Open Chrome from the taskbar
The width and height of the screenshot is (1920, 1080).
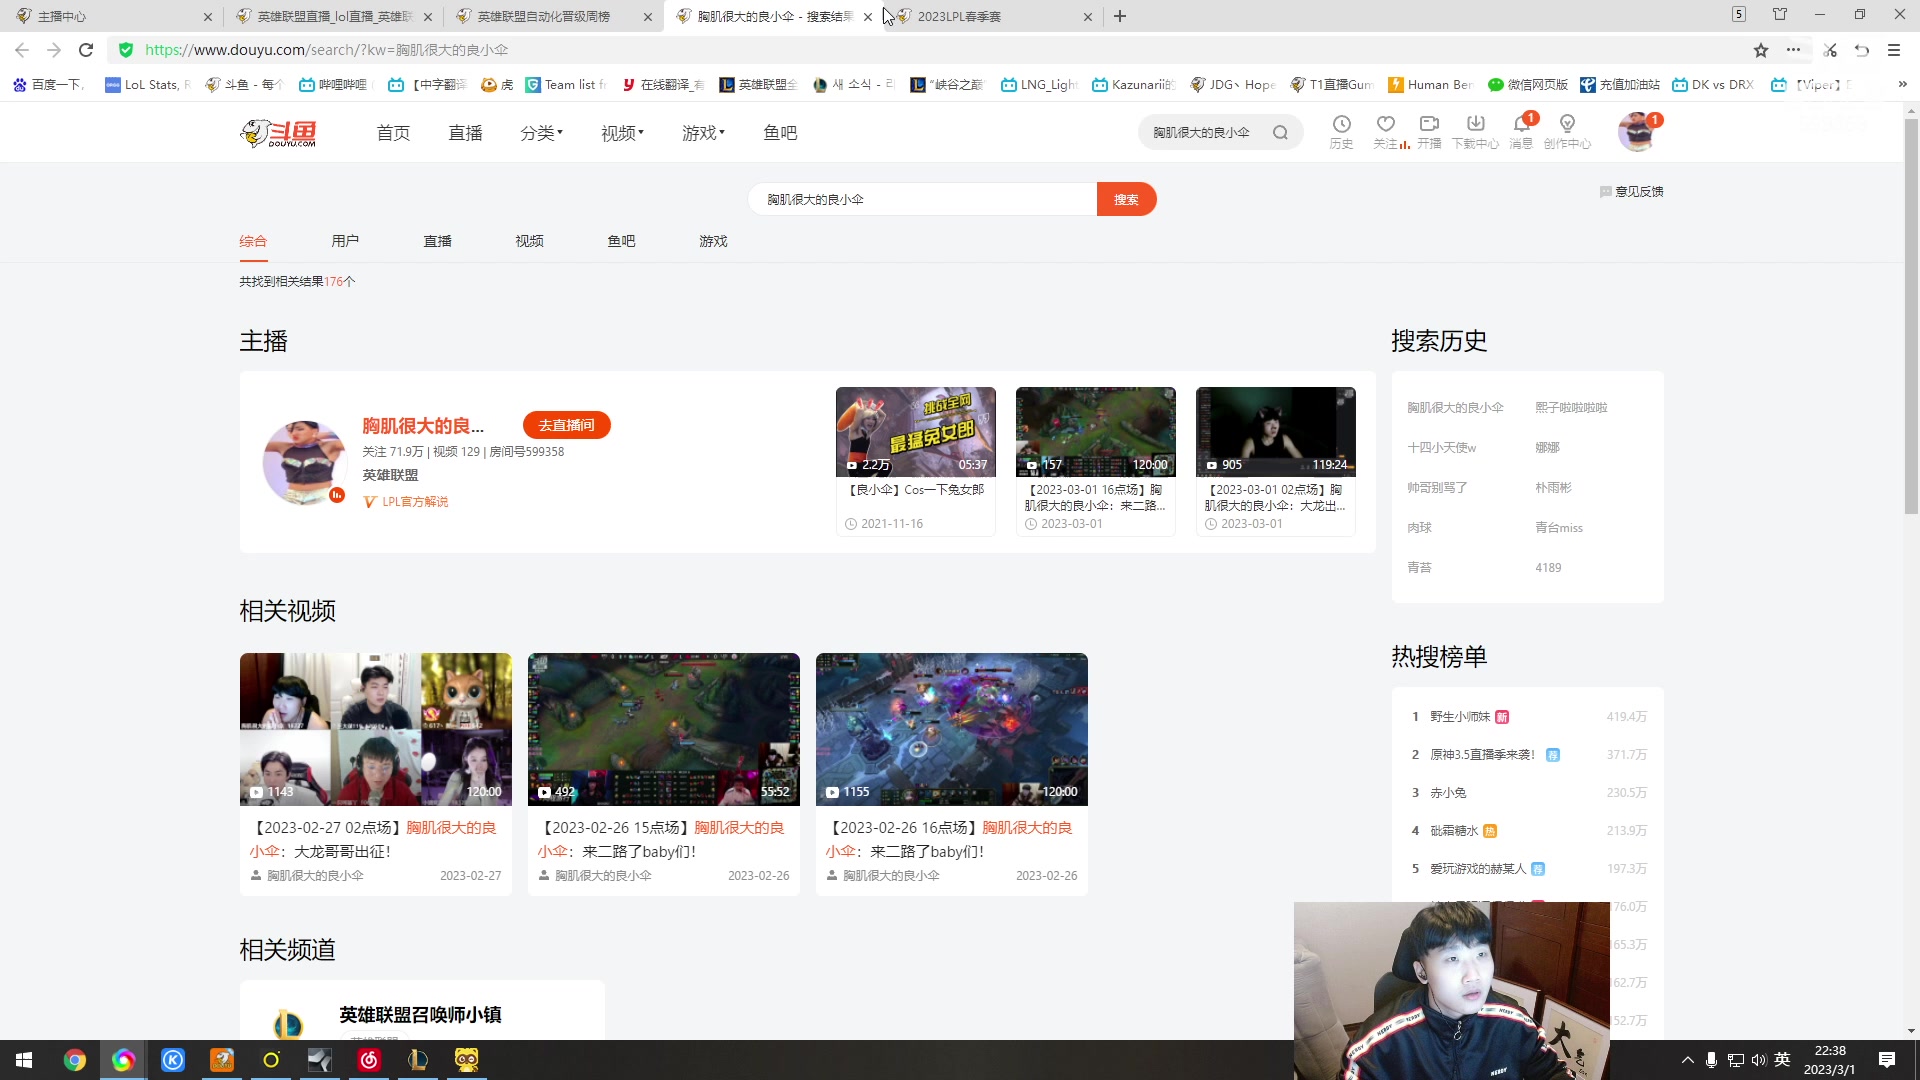click(75, 1060)
